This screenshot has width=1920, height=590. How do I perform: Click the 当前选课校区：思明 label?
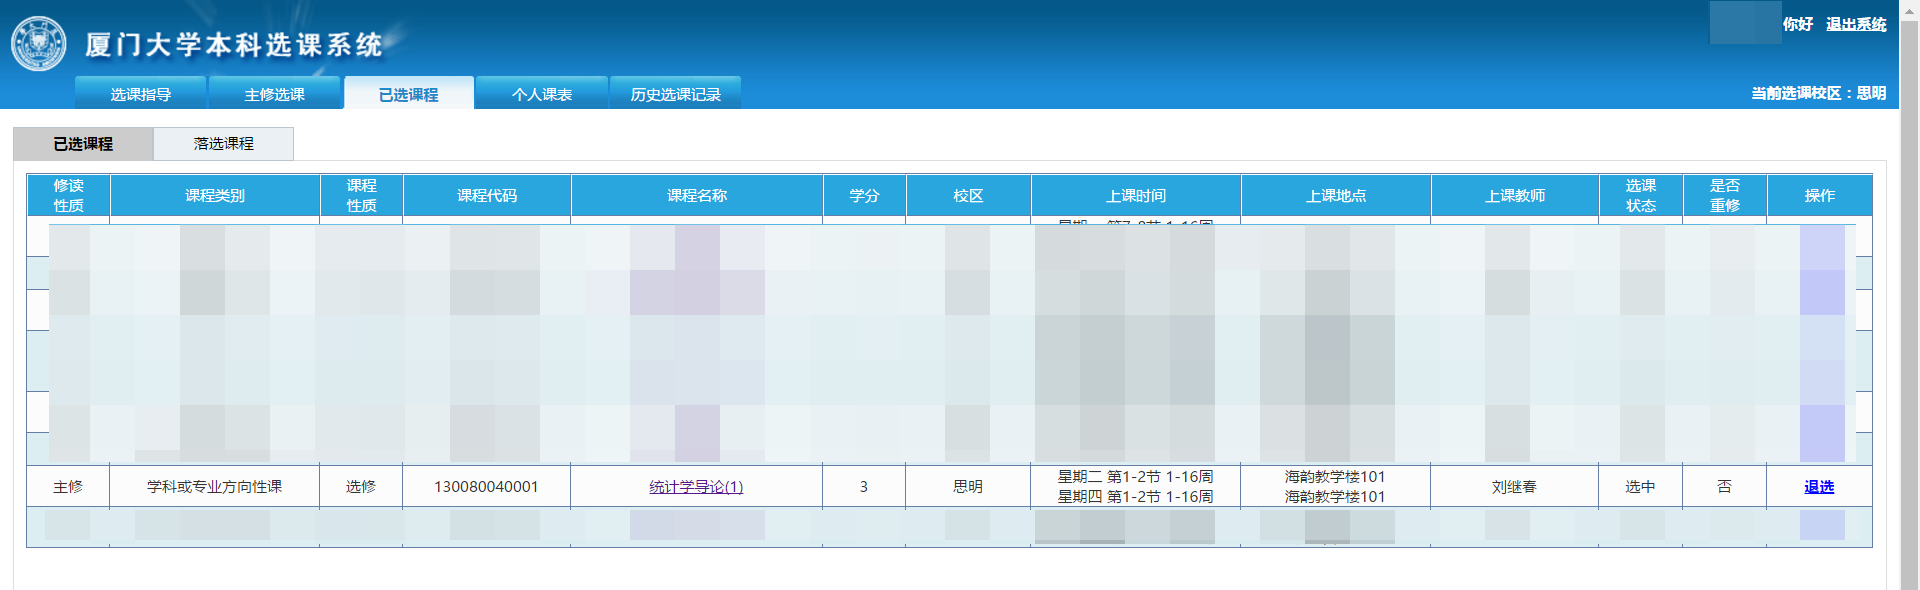coord(1818,93)
